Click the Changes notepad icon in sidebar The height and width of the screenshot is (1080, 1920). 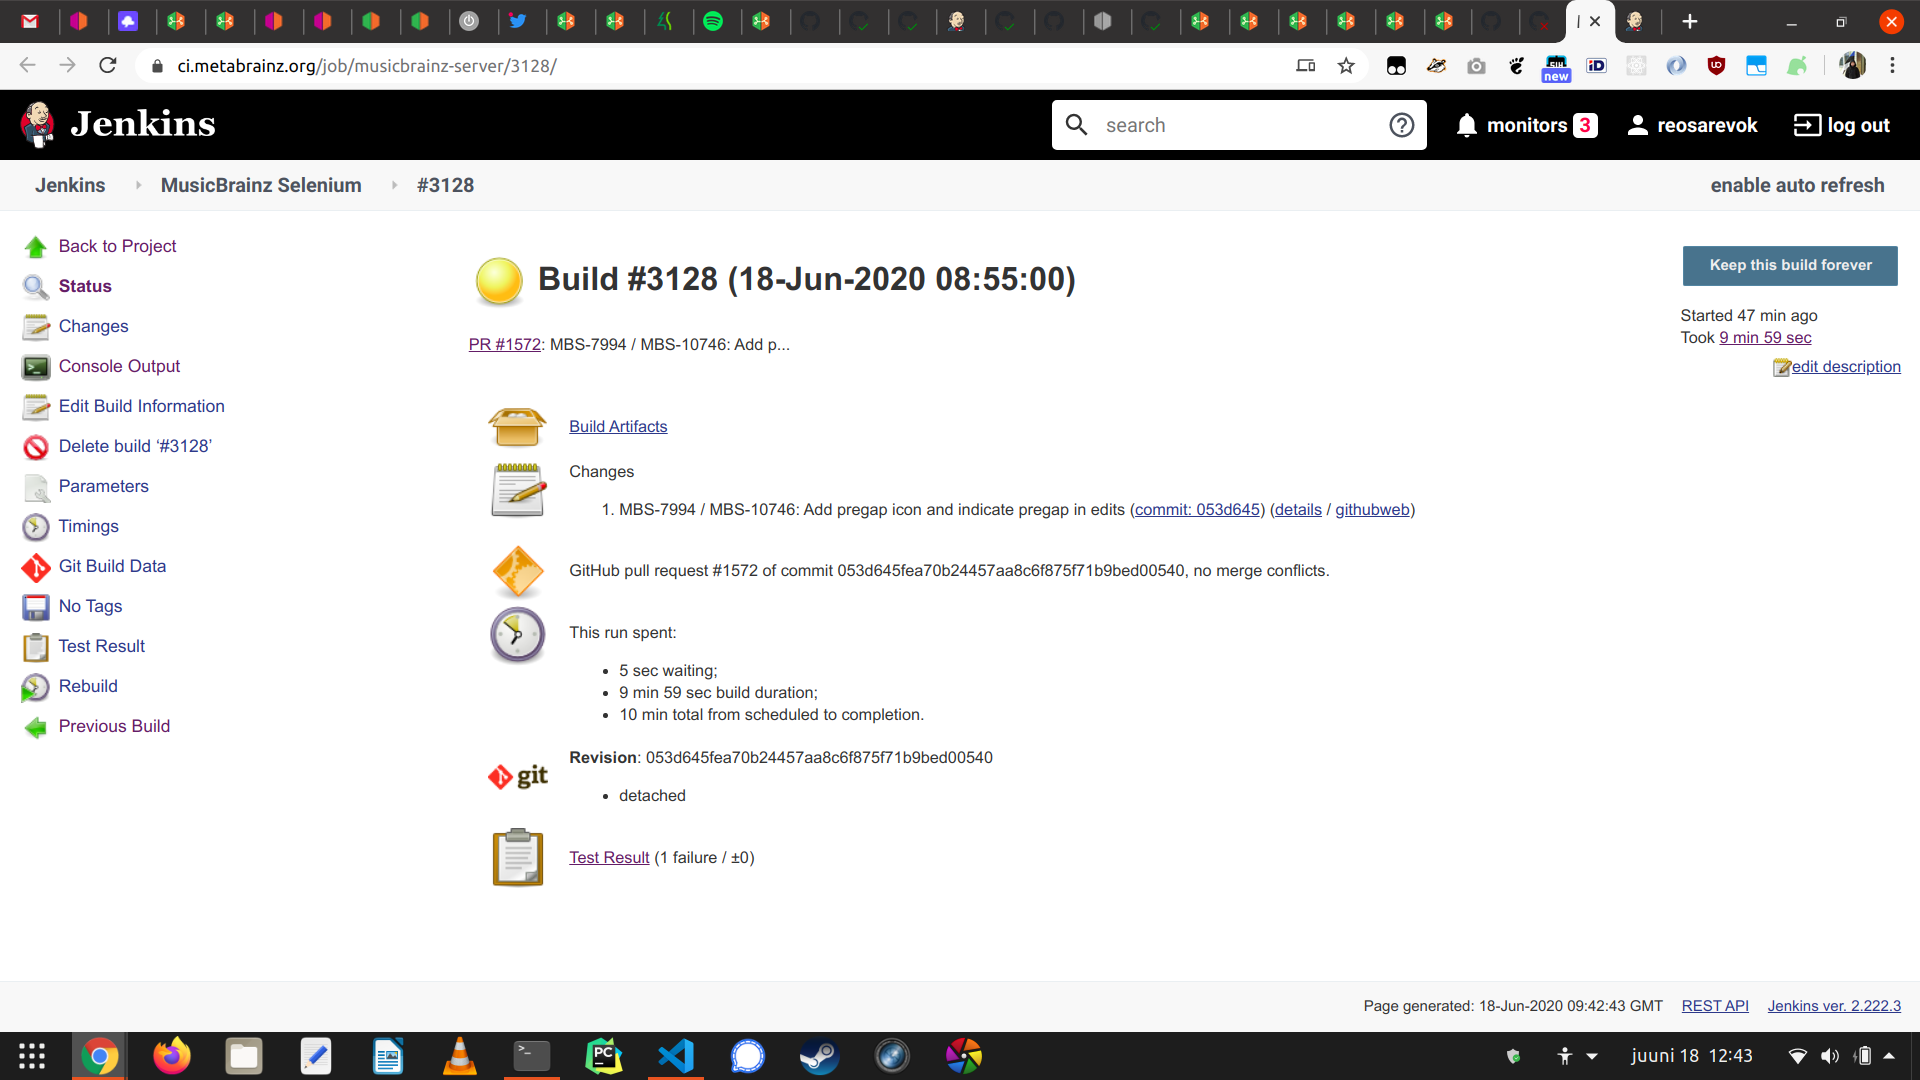tap(36, 327)
